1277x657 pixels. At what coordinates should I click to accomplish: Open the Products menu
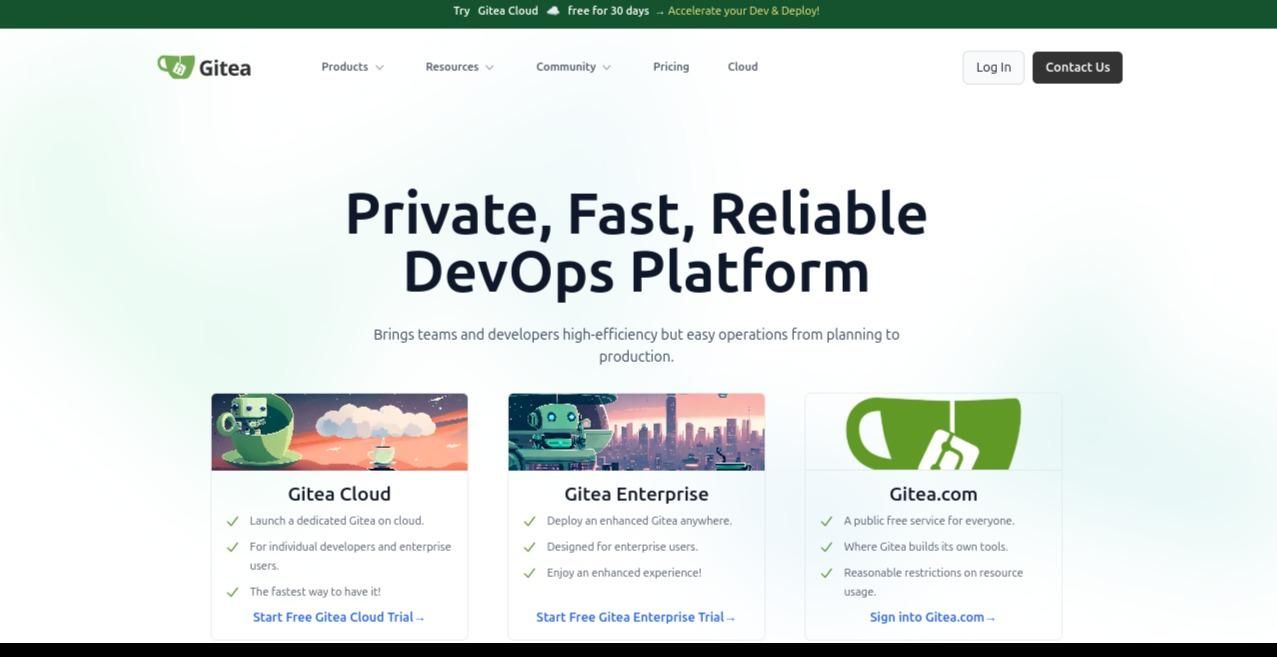(x=352, y=67)
